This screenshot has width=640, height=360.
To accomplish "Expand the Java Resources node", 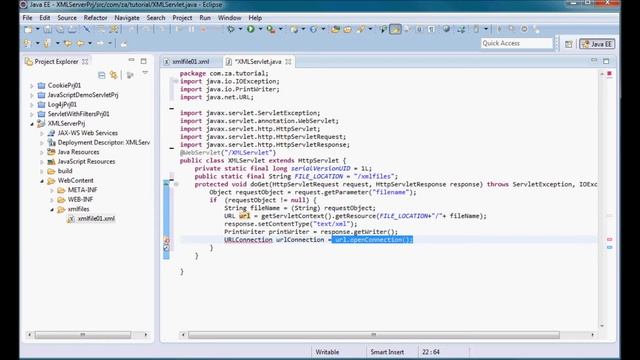I will (x=42, y=152).
